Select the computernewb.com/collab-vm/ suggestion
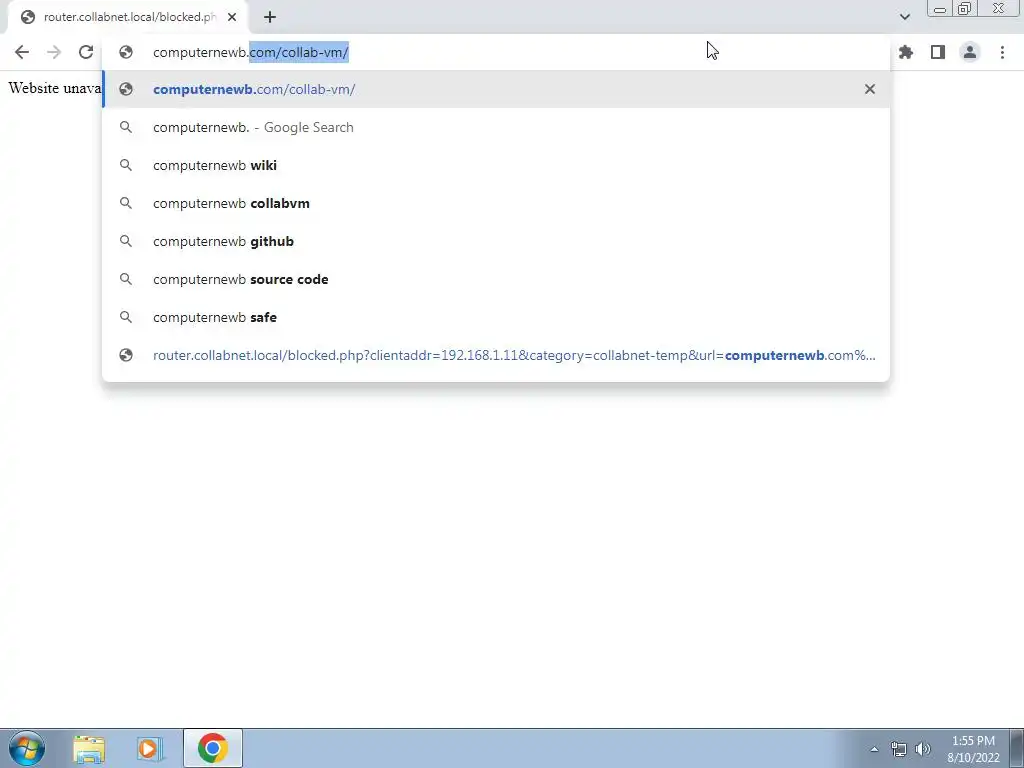The width and height of the screenshot is (1024, 768). click(x=496, y=89)
